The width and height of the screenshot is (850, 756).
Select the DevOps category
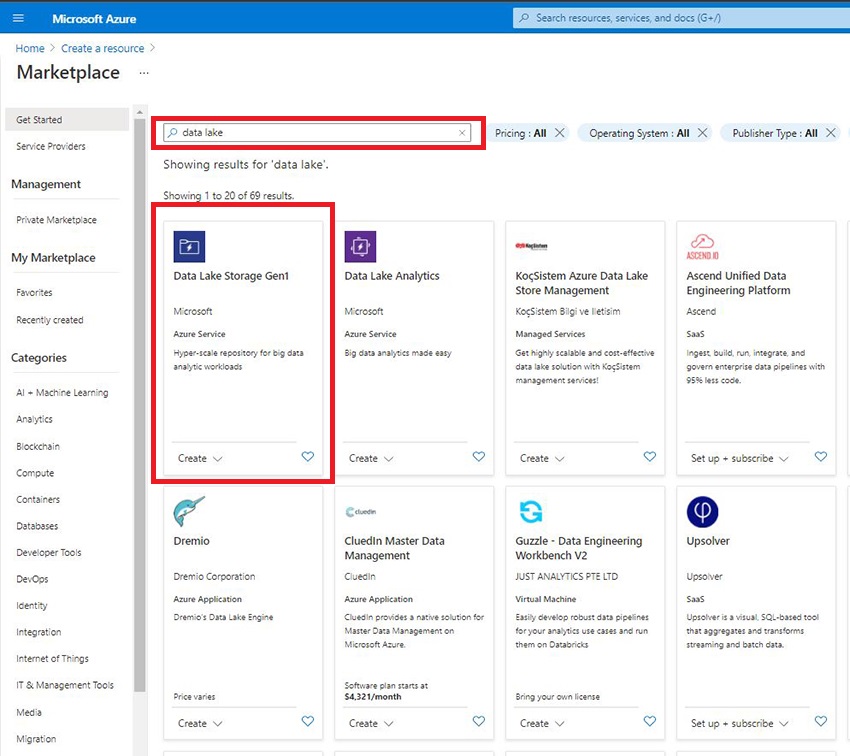(32, 579)
